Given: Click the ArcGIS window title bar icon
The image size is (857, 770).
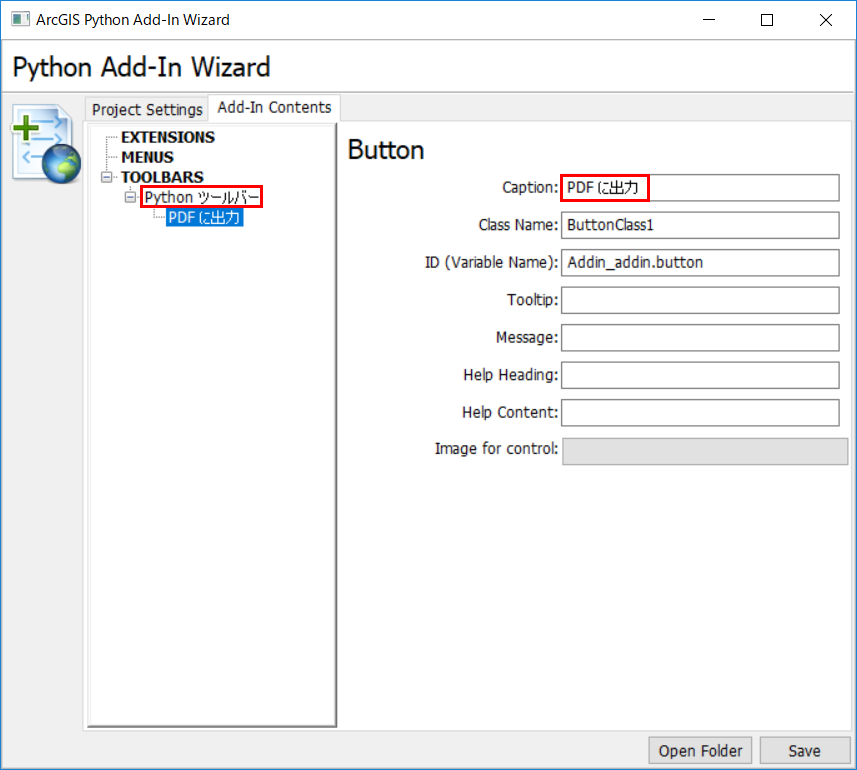Looking at the screenshot, I should tap(20, 20).
